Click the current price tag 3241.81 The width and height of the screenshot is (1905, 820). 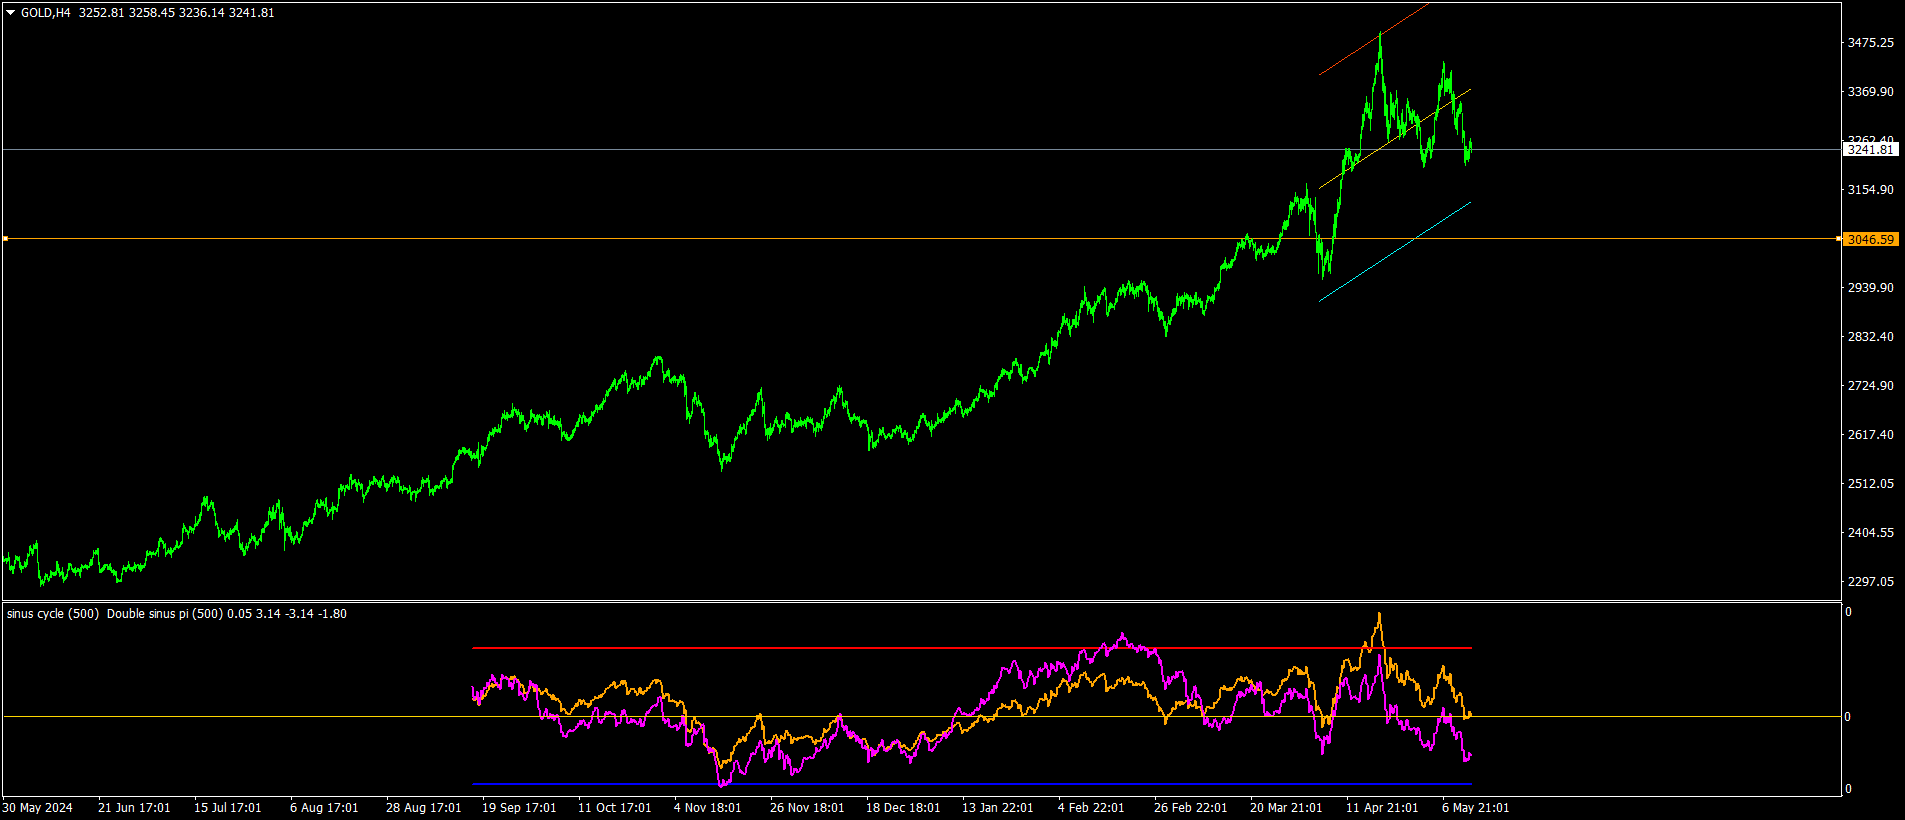click(1870, 150)
